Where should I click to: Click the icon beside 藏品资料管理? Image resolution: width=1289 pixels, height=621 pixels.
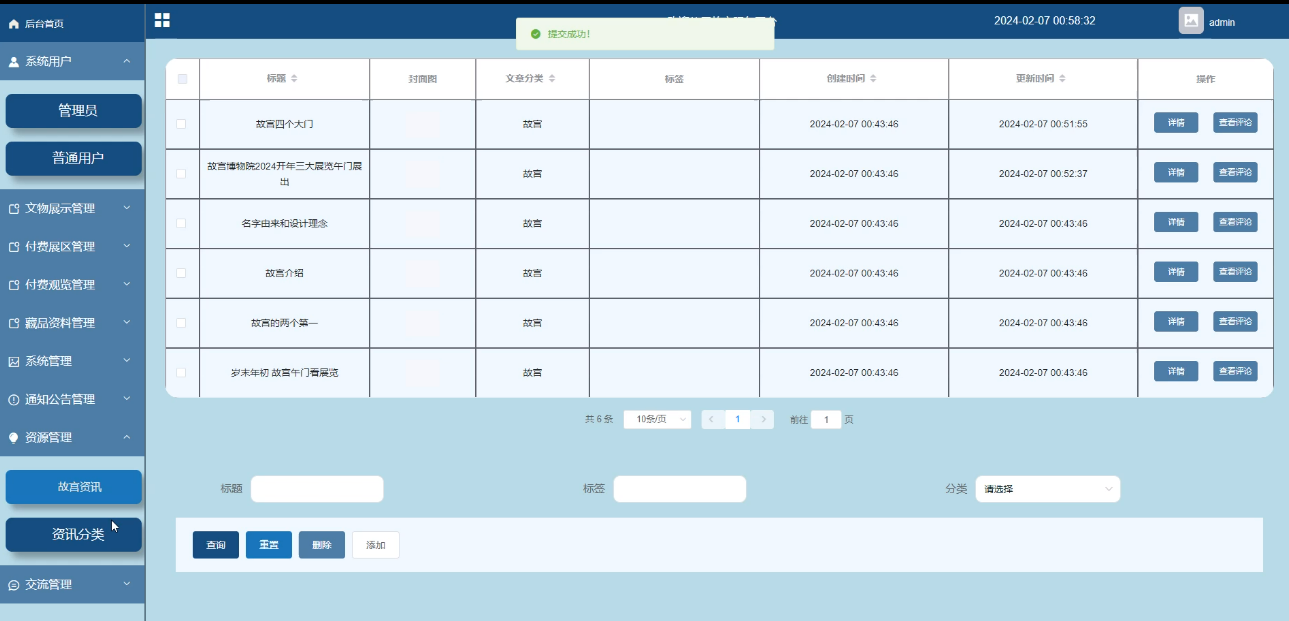pos(14,323)
